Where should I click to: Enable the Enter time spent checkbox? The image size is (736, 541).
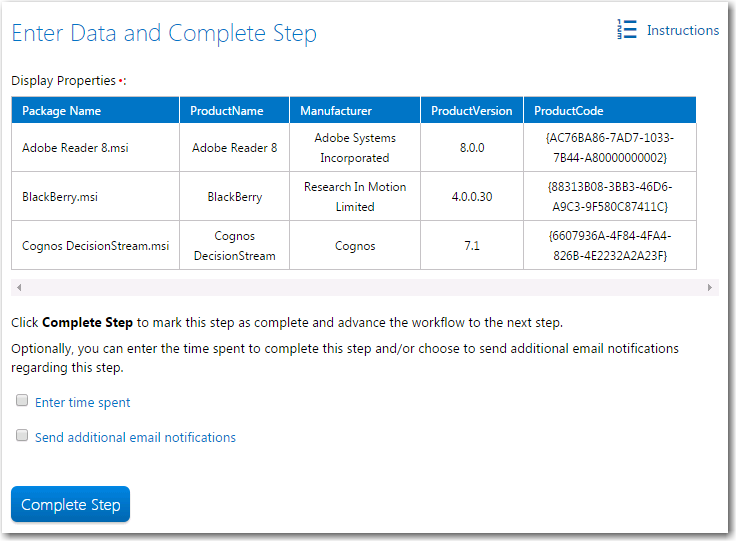click(22, 400)
